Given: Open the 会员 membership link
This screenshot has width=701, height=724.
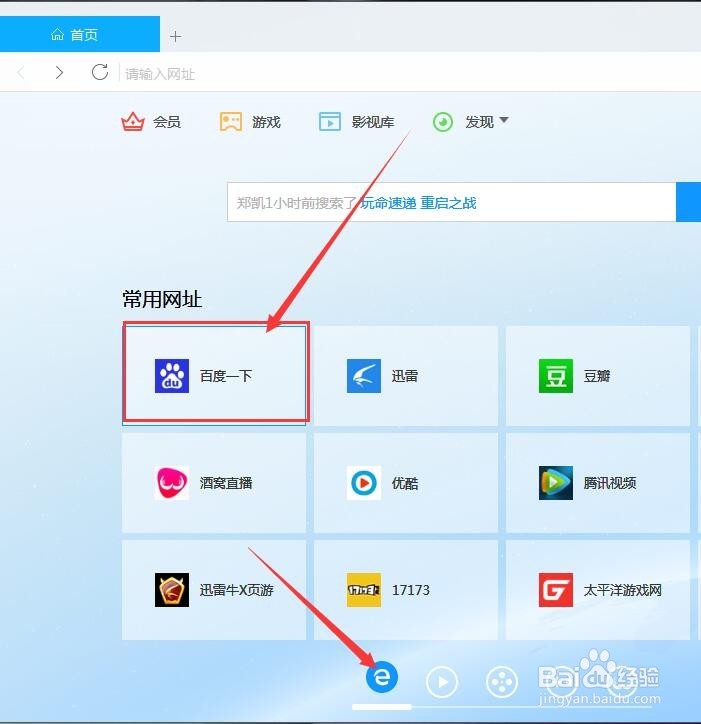Looking at the screenshot, I should [x=167, y=122].
